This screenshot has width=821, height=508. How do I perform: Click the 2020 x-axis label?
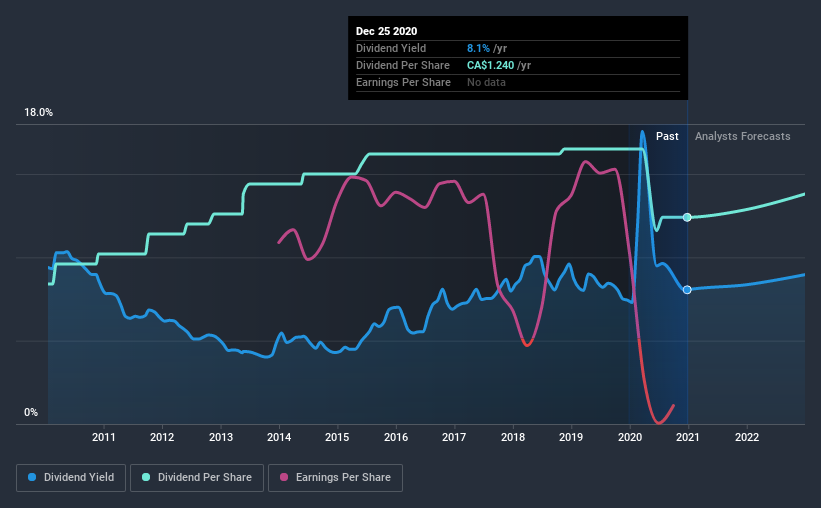point(630,437)
